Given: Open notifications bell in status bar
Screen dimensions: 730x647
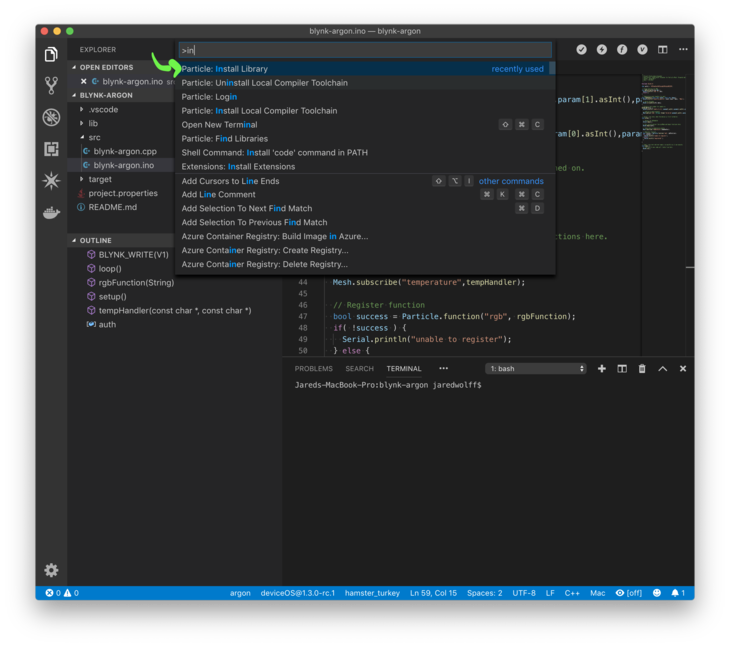Looking at the screenshot, I should tap(678, 593).
